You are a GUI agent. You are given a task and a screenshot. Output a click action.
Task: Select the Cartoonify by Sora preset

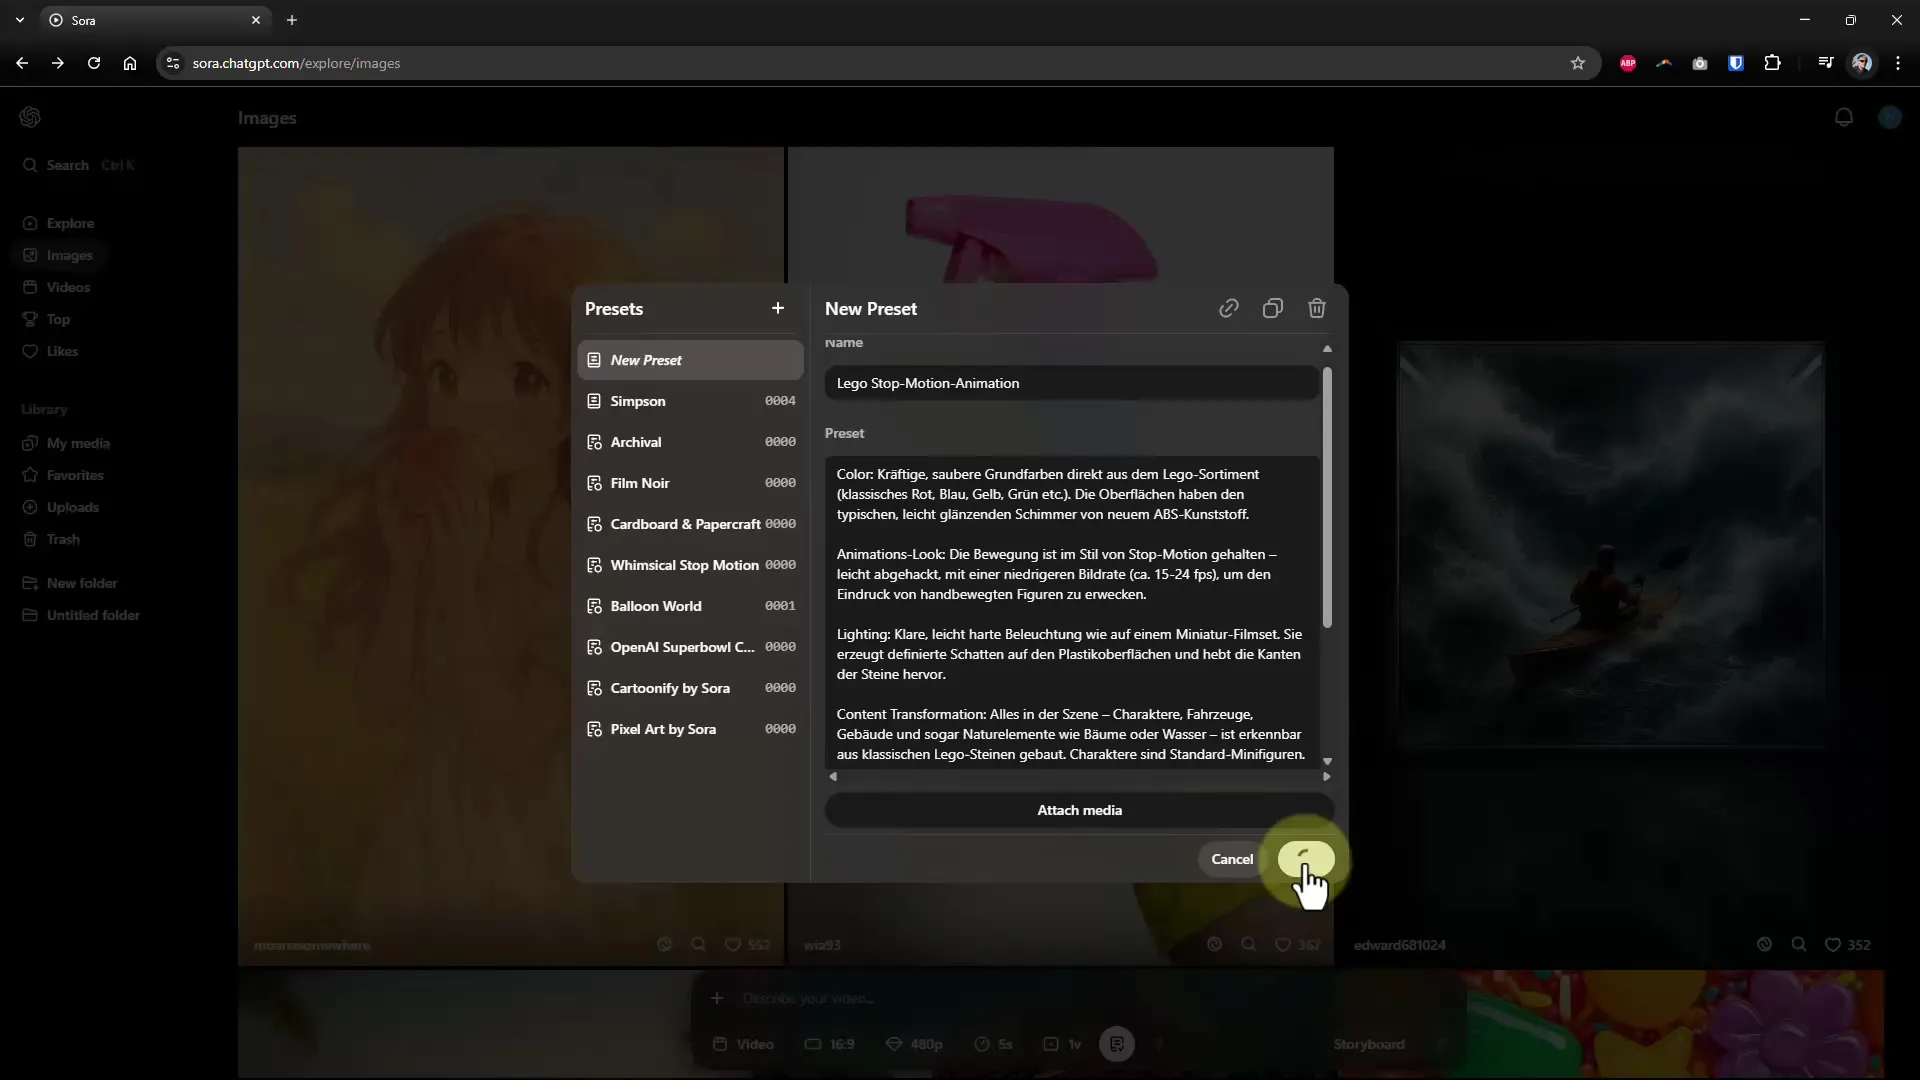coord(690,688)
